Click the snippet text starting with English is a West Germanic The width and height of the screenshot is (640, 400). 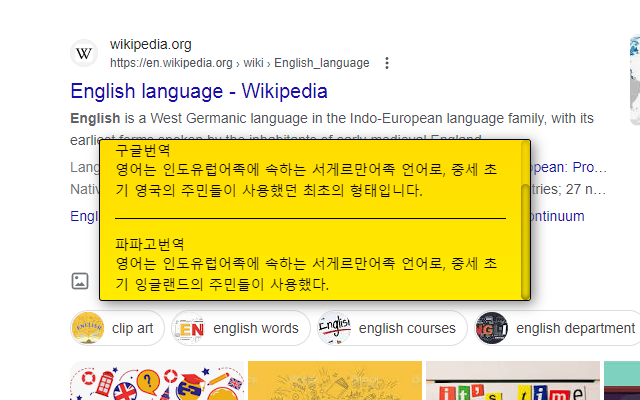pos(332,129)
